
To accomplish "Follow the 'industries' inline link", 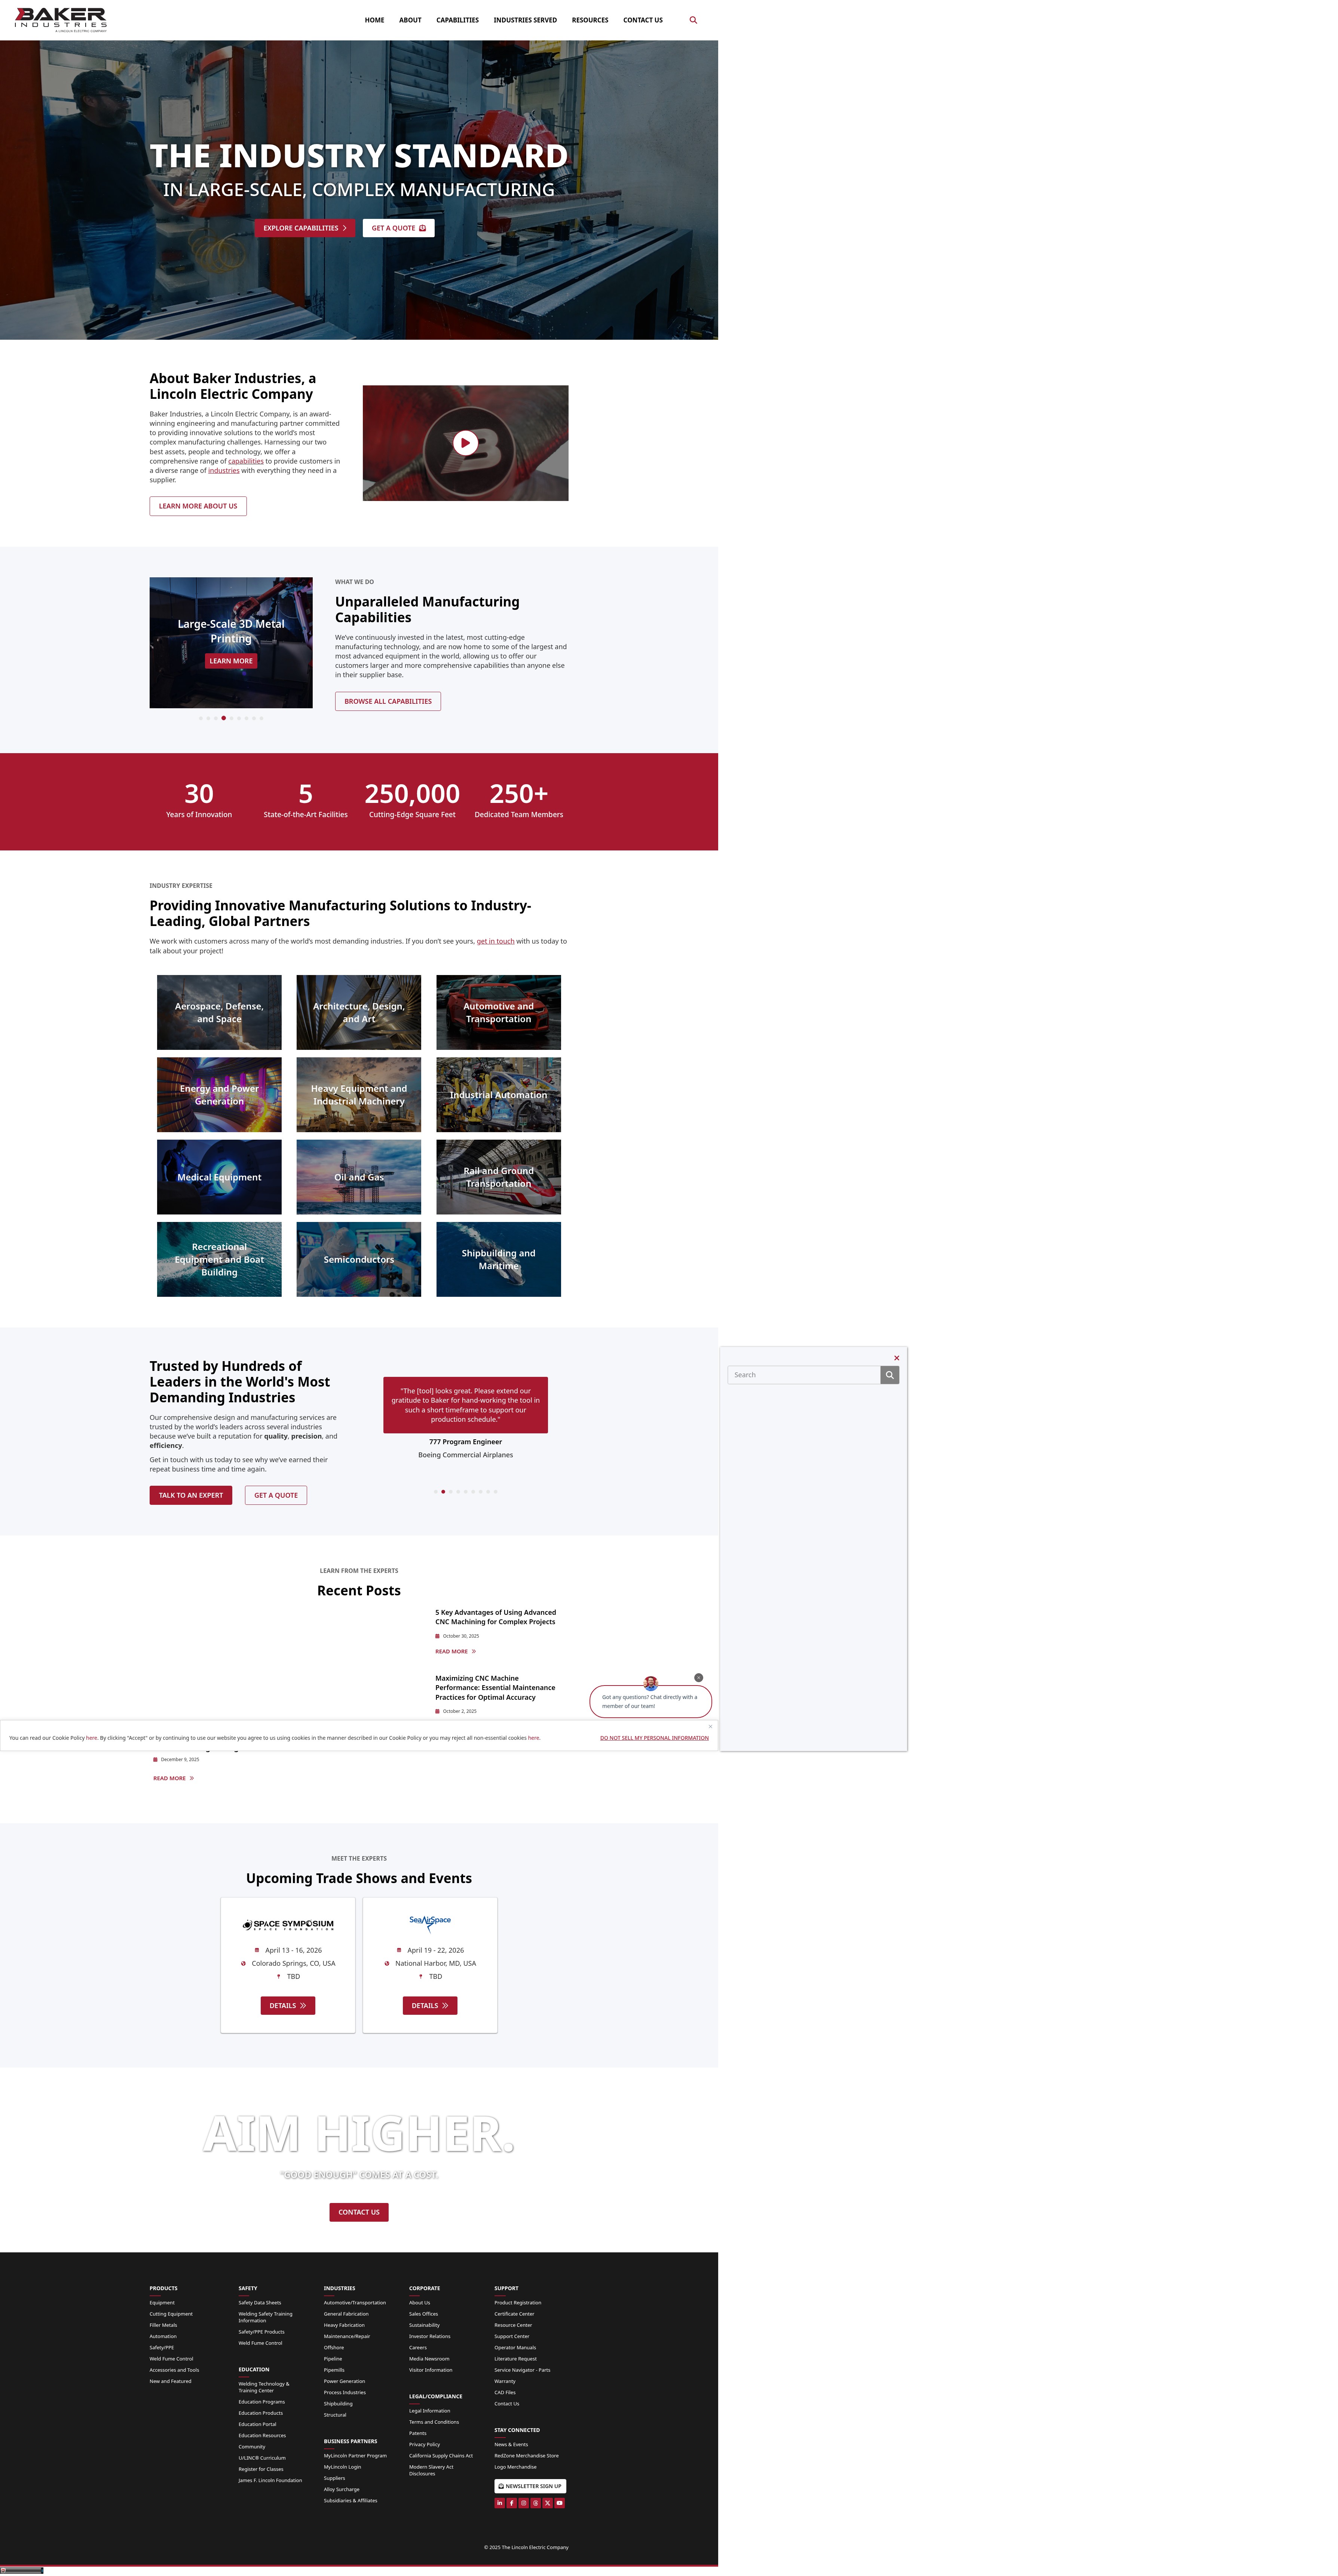I will 224,470.
